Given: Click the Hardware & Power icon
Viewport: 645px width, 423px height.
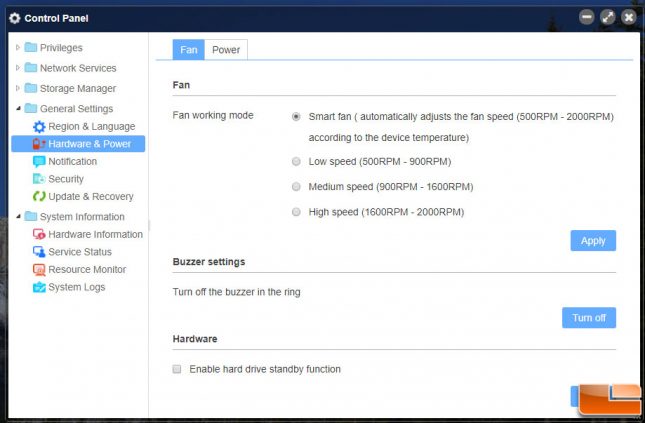Looking at the screenshot, I should click(x=39, y=144).
